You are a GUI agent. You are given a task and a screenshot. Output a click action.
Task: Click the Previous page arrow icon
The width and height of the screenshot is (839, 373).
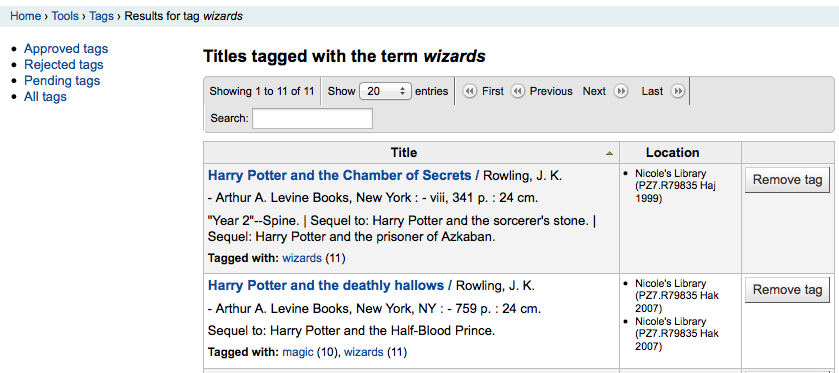pos(517,92)
